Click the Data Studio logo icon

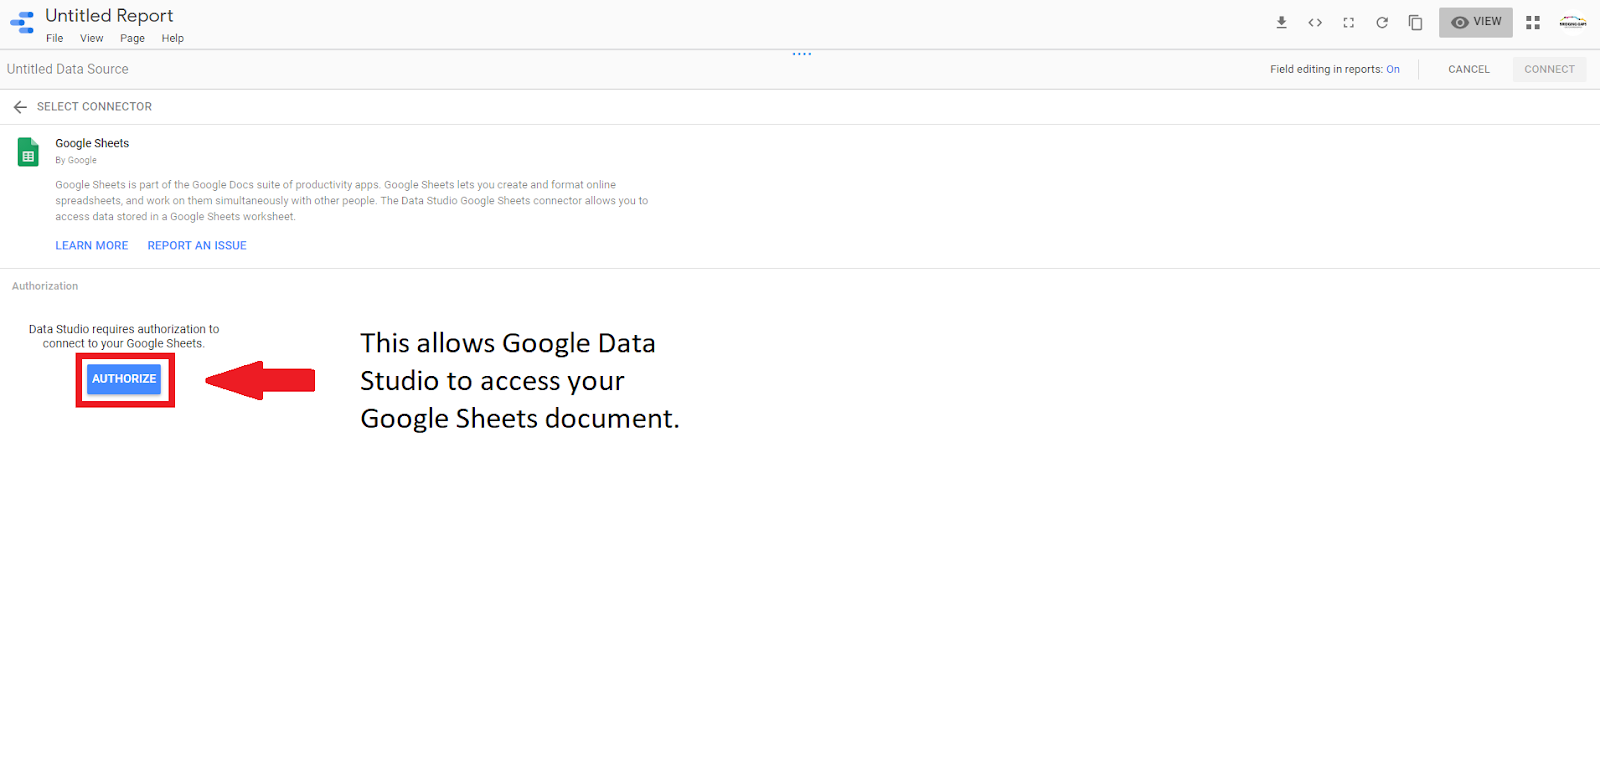(x=22, y=22)
